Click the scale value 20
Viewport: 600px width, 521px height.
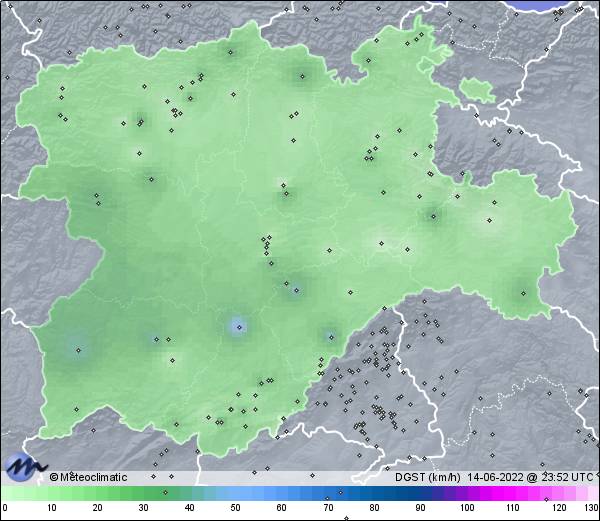[98, 508]
